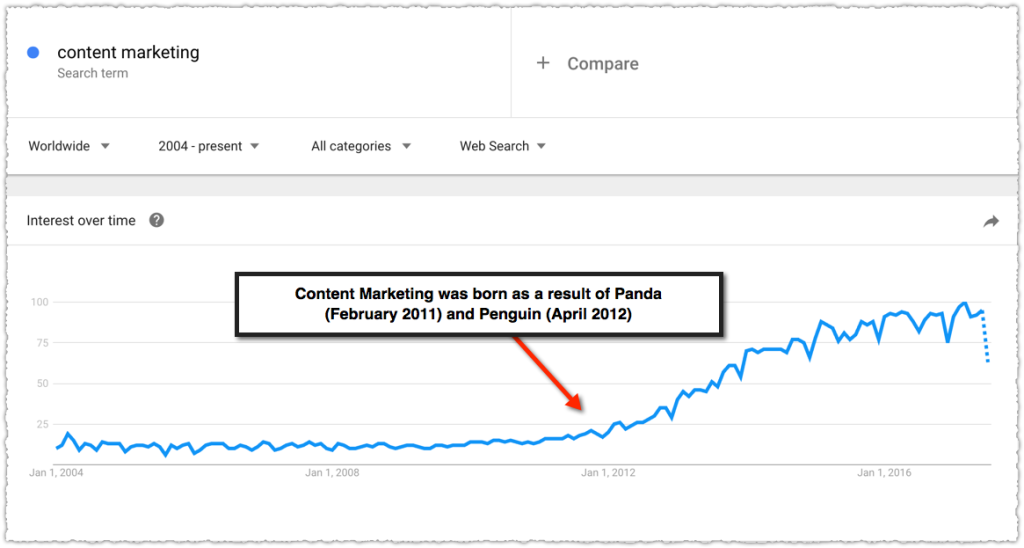The height and width of the screenshot is (548, 1024).
Task: Click the Interest over time heading
Action: pos(81,221)
